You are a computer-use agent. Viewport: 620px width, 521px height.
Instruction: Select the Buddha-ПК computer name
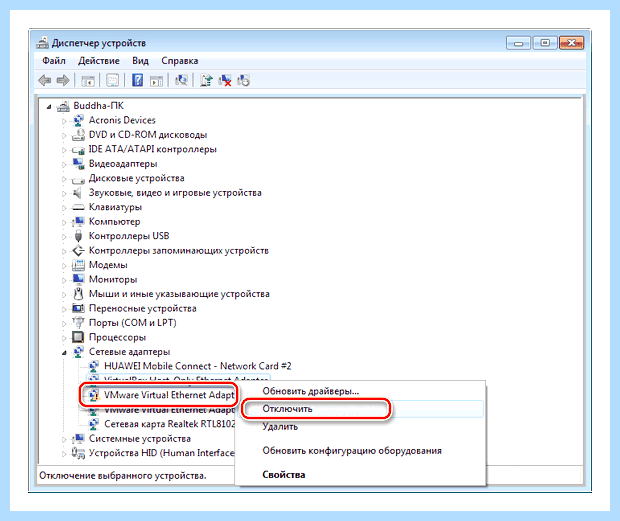(98, 106)
